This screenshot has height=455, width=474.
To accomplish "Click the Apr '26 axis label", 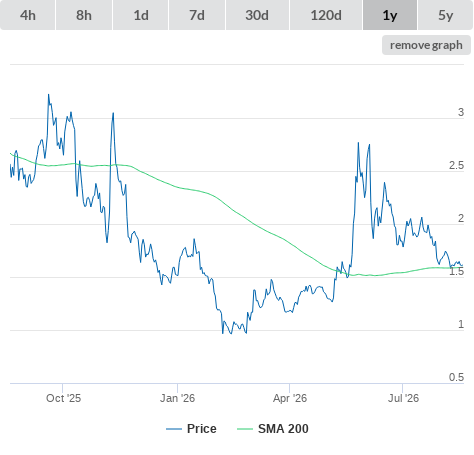I will pyautogui.click(x=290, y=398).
